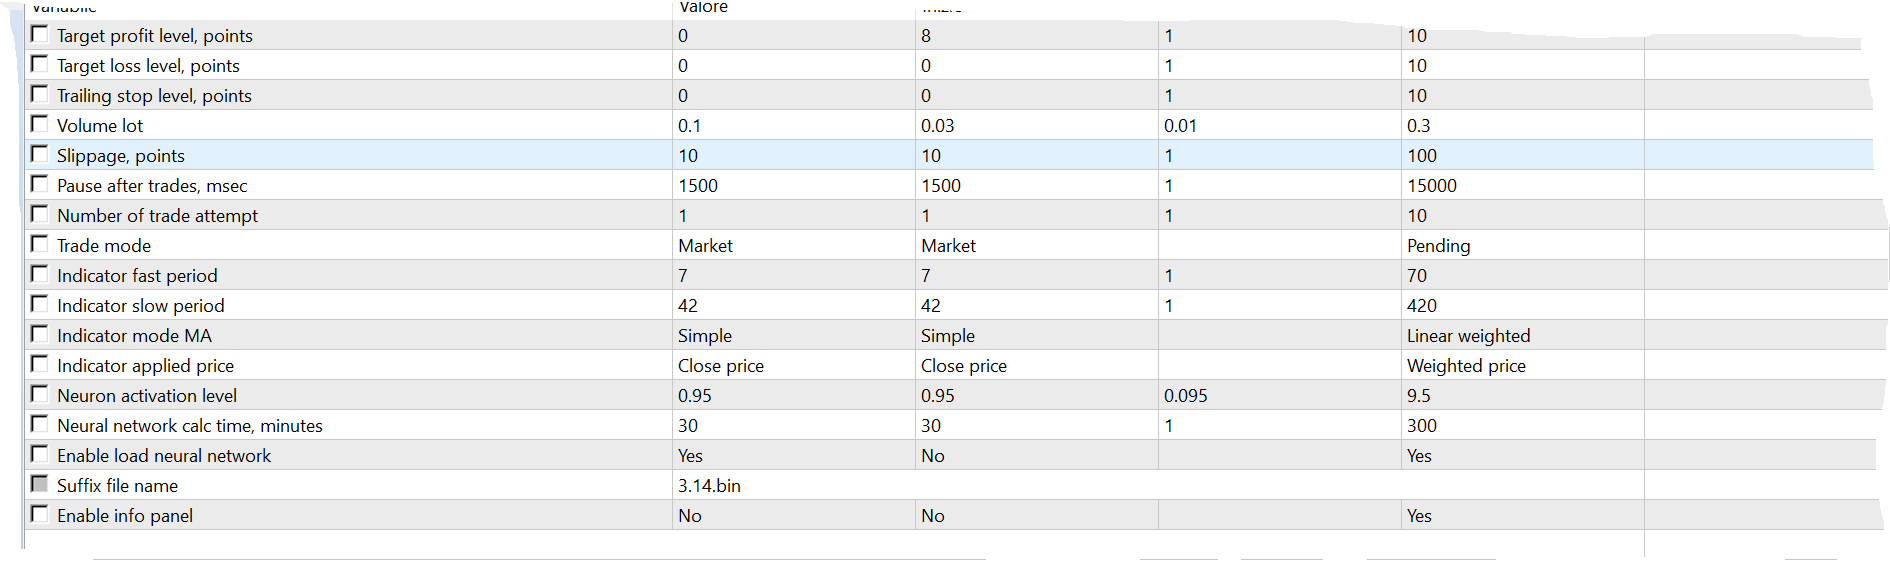Image resolution: width=1890 pixels, height=573 pixels.
Task: Tick the Trailing stop level checkbox
Action: click(40, 95)
